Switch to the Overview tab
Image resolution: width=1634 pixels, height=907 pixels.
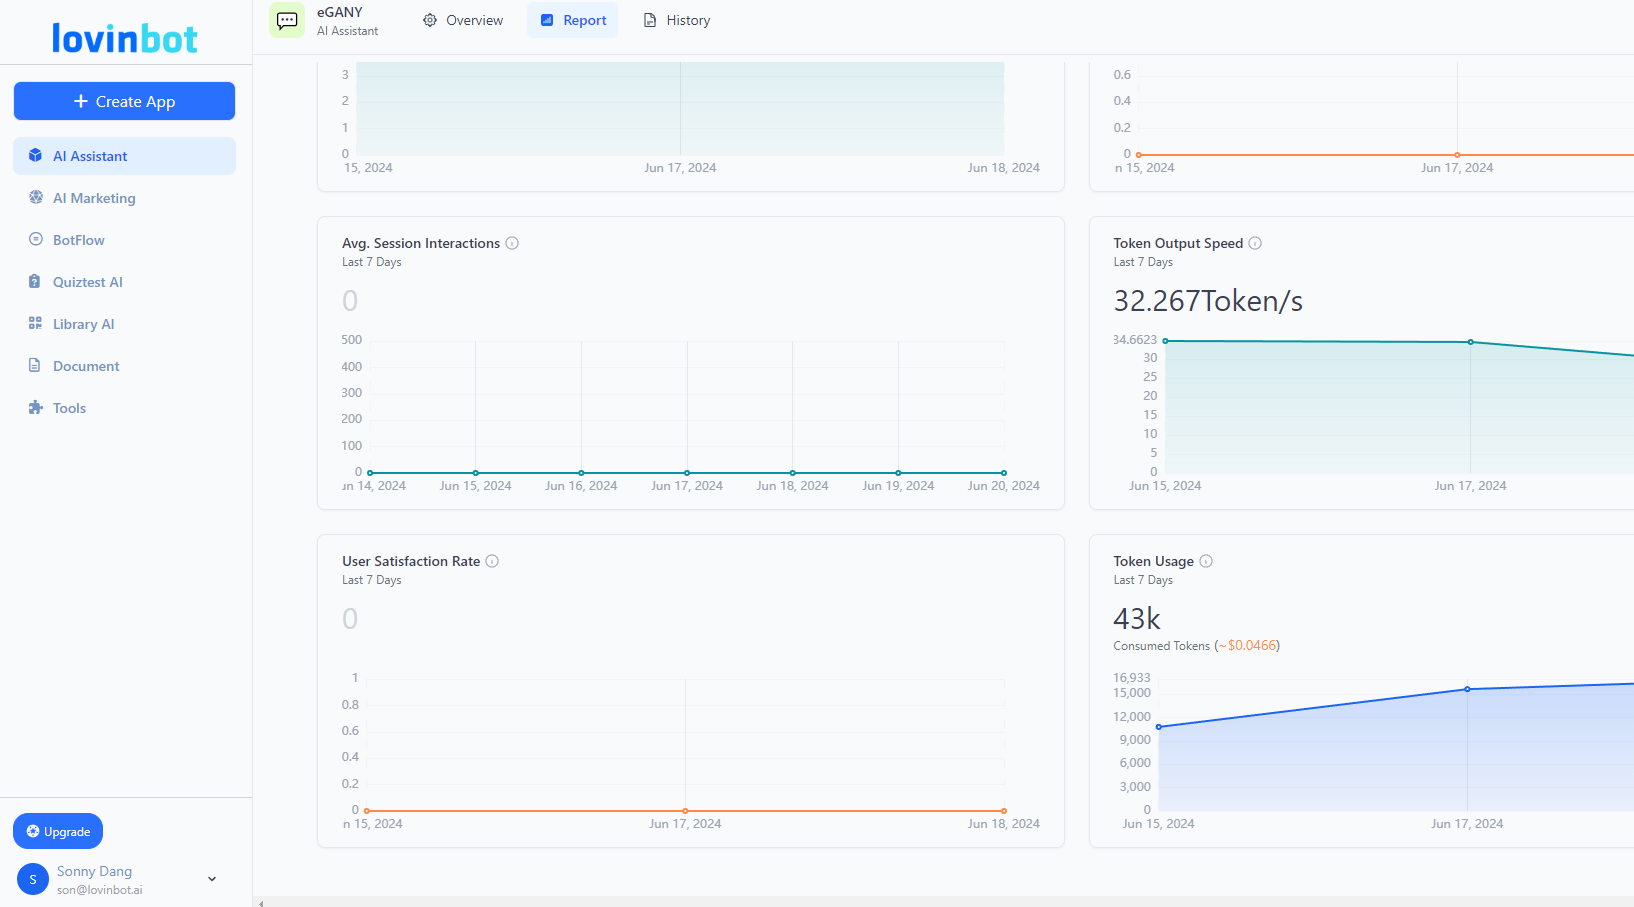pyautogui.click(x=463, y=20)
